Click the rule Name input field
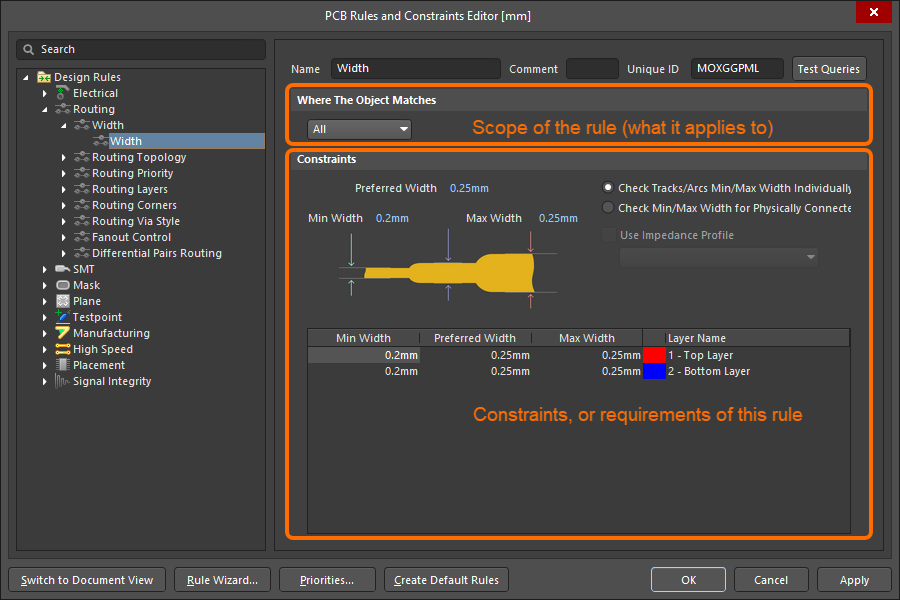Screen dimensions: 900x600 click(415, 69)
